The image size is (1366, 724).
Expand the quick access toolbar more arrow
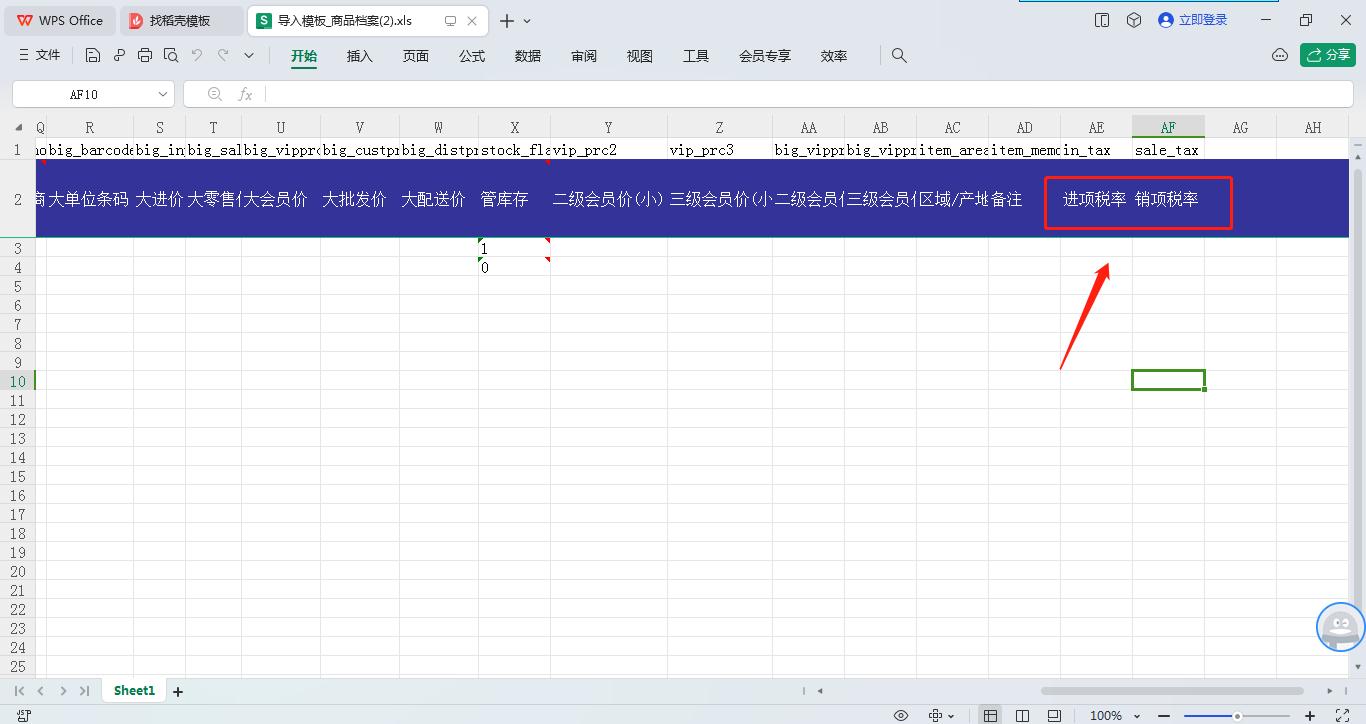(249, 56)
